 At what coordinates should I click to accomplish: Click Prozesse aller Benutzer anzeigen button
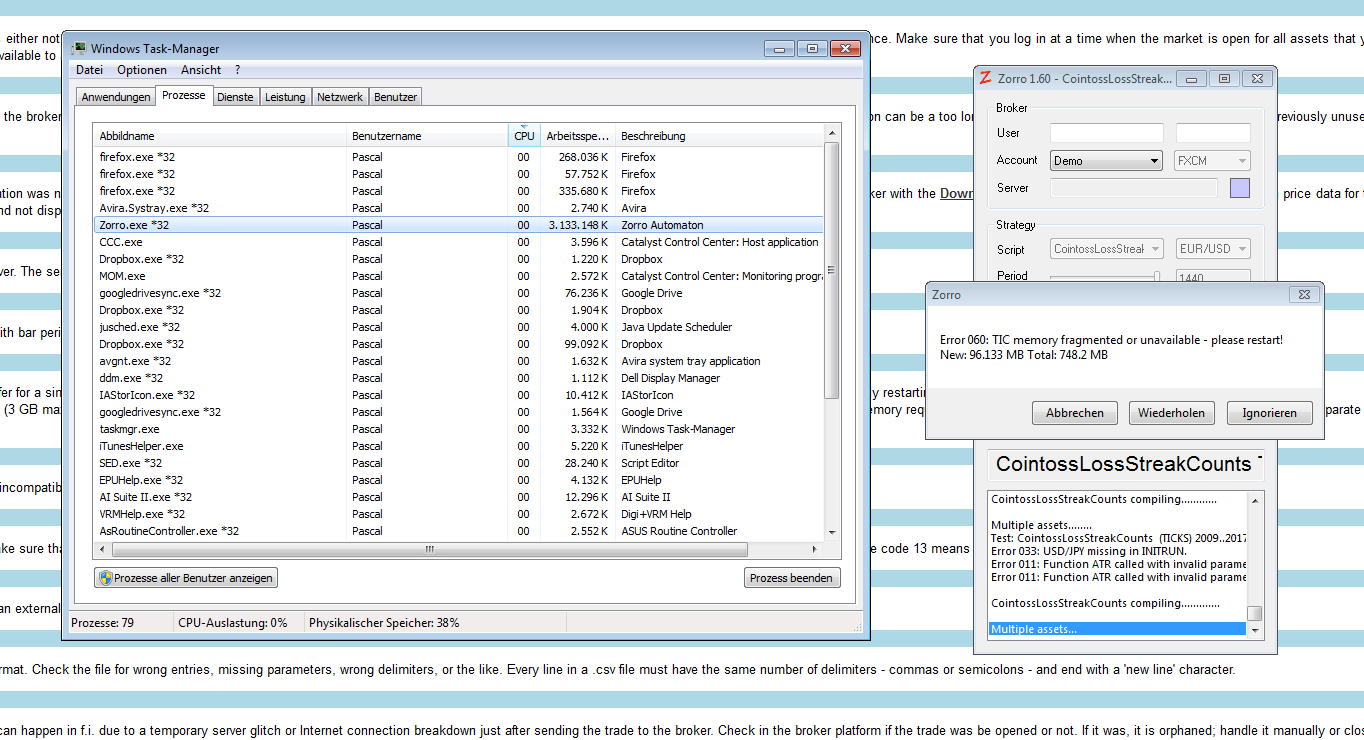(x=186, y=578)
